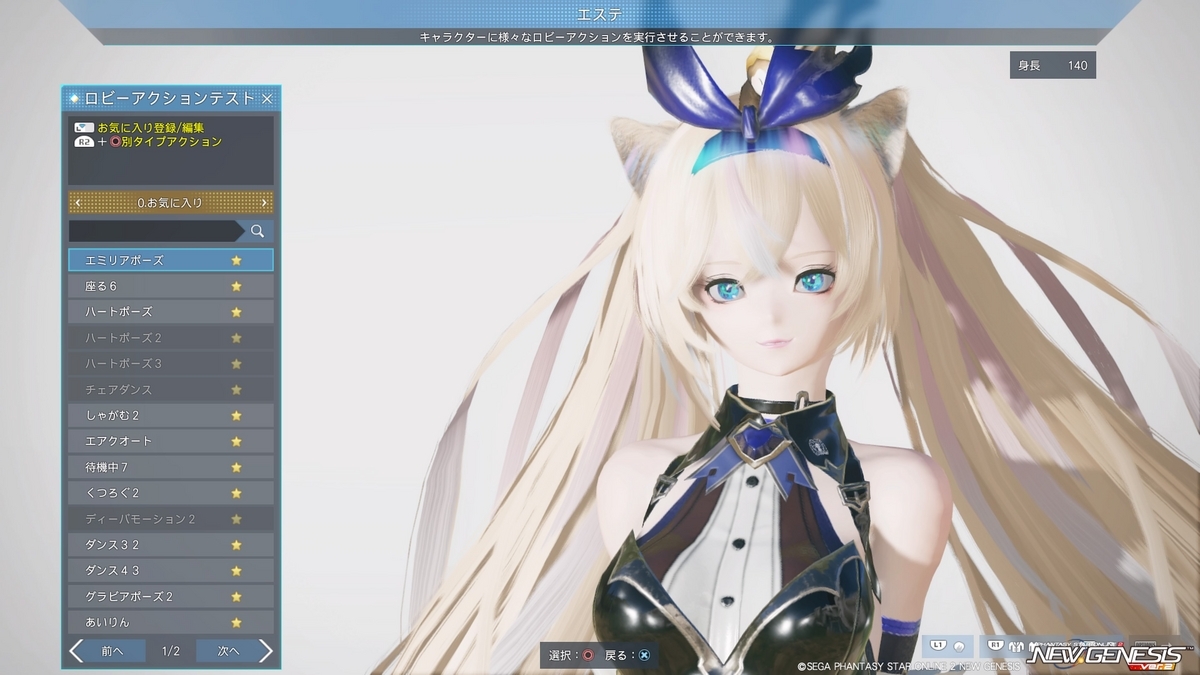Select the ディーバモーション2 action
1200x675 pixels.
pos(171,519)
